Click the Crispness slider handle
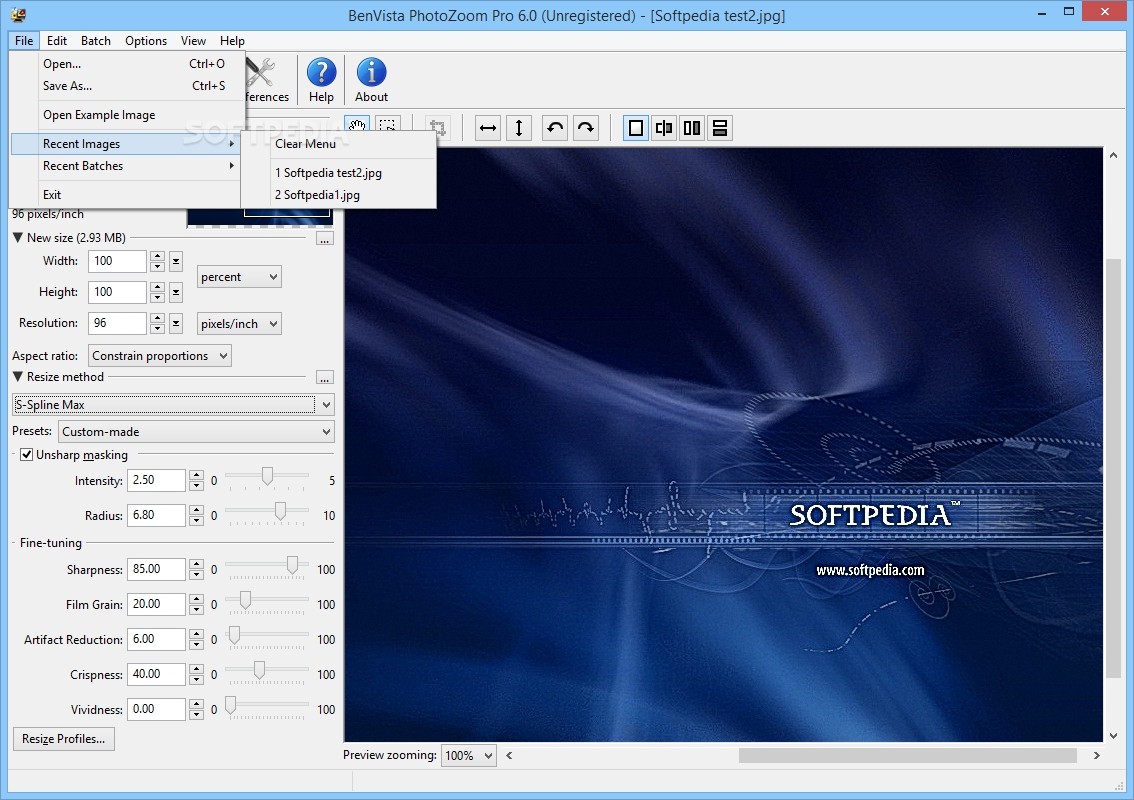Image resolution: width=1134 pixels, height=800 pixels. [x=259, y=670]
